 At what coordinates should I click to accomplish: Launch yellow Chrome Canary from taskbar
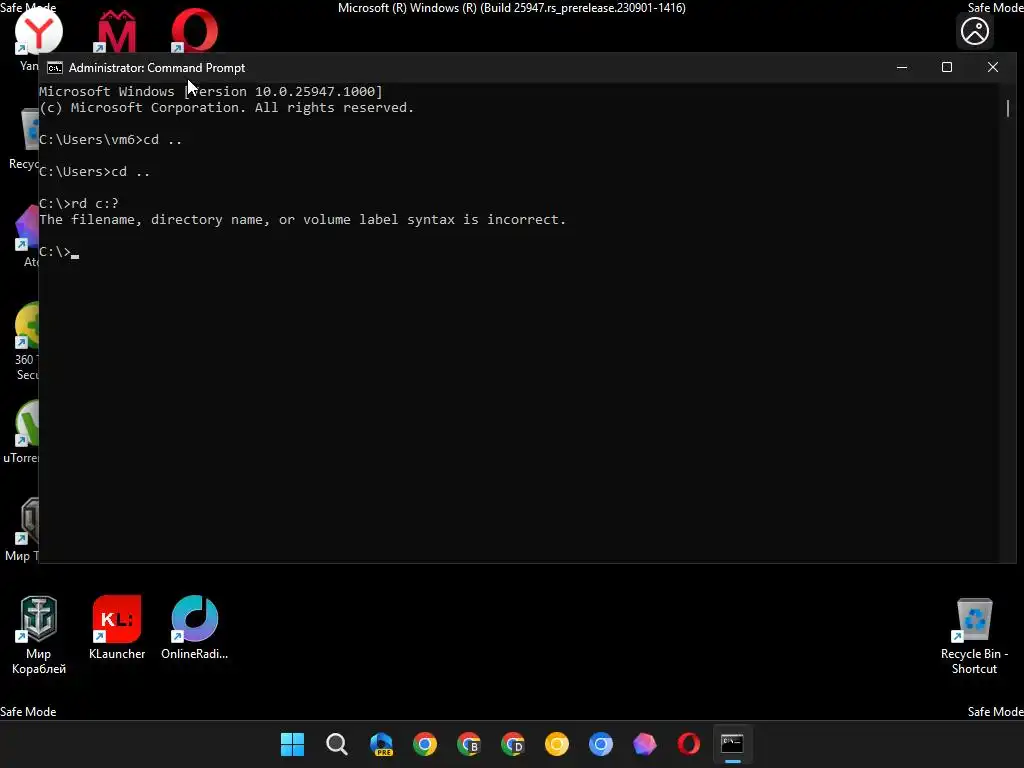pos(557,744)
